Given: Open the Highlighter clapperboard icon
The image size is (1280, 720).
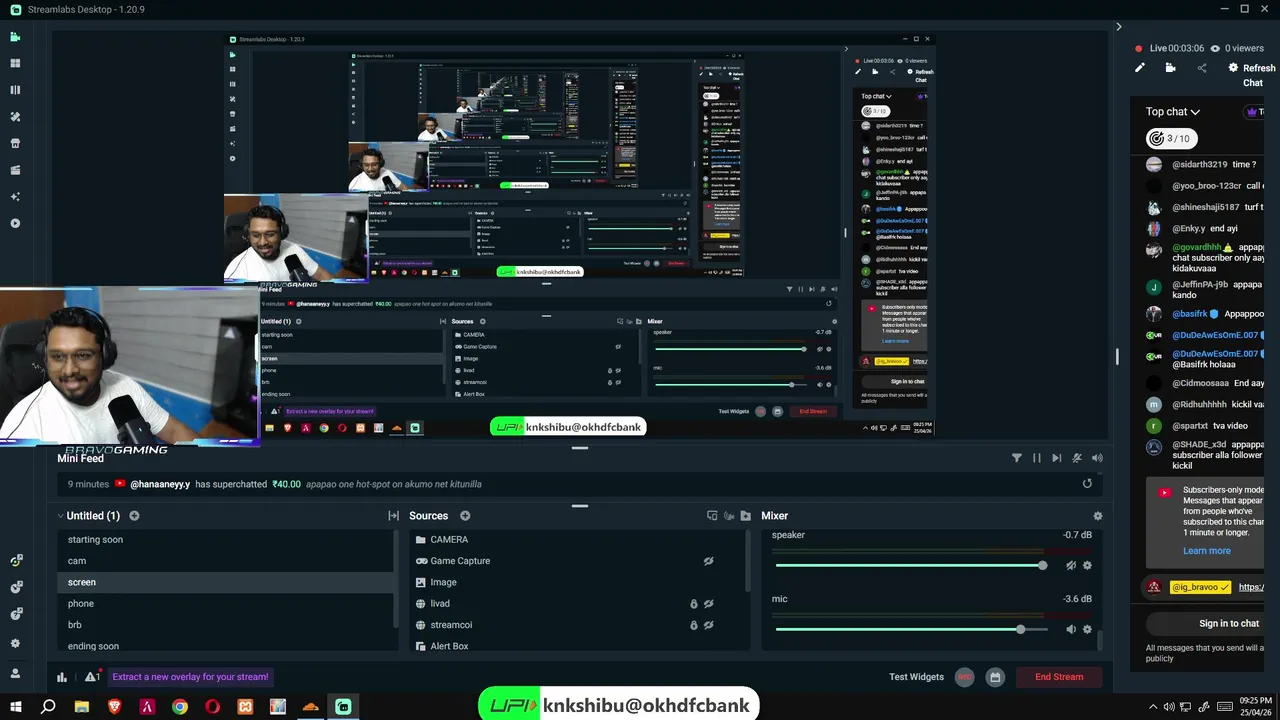Looking at the screenshot, I should coord(15,170).
